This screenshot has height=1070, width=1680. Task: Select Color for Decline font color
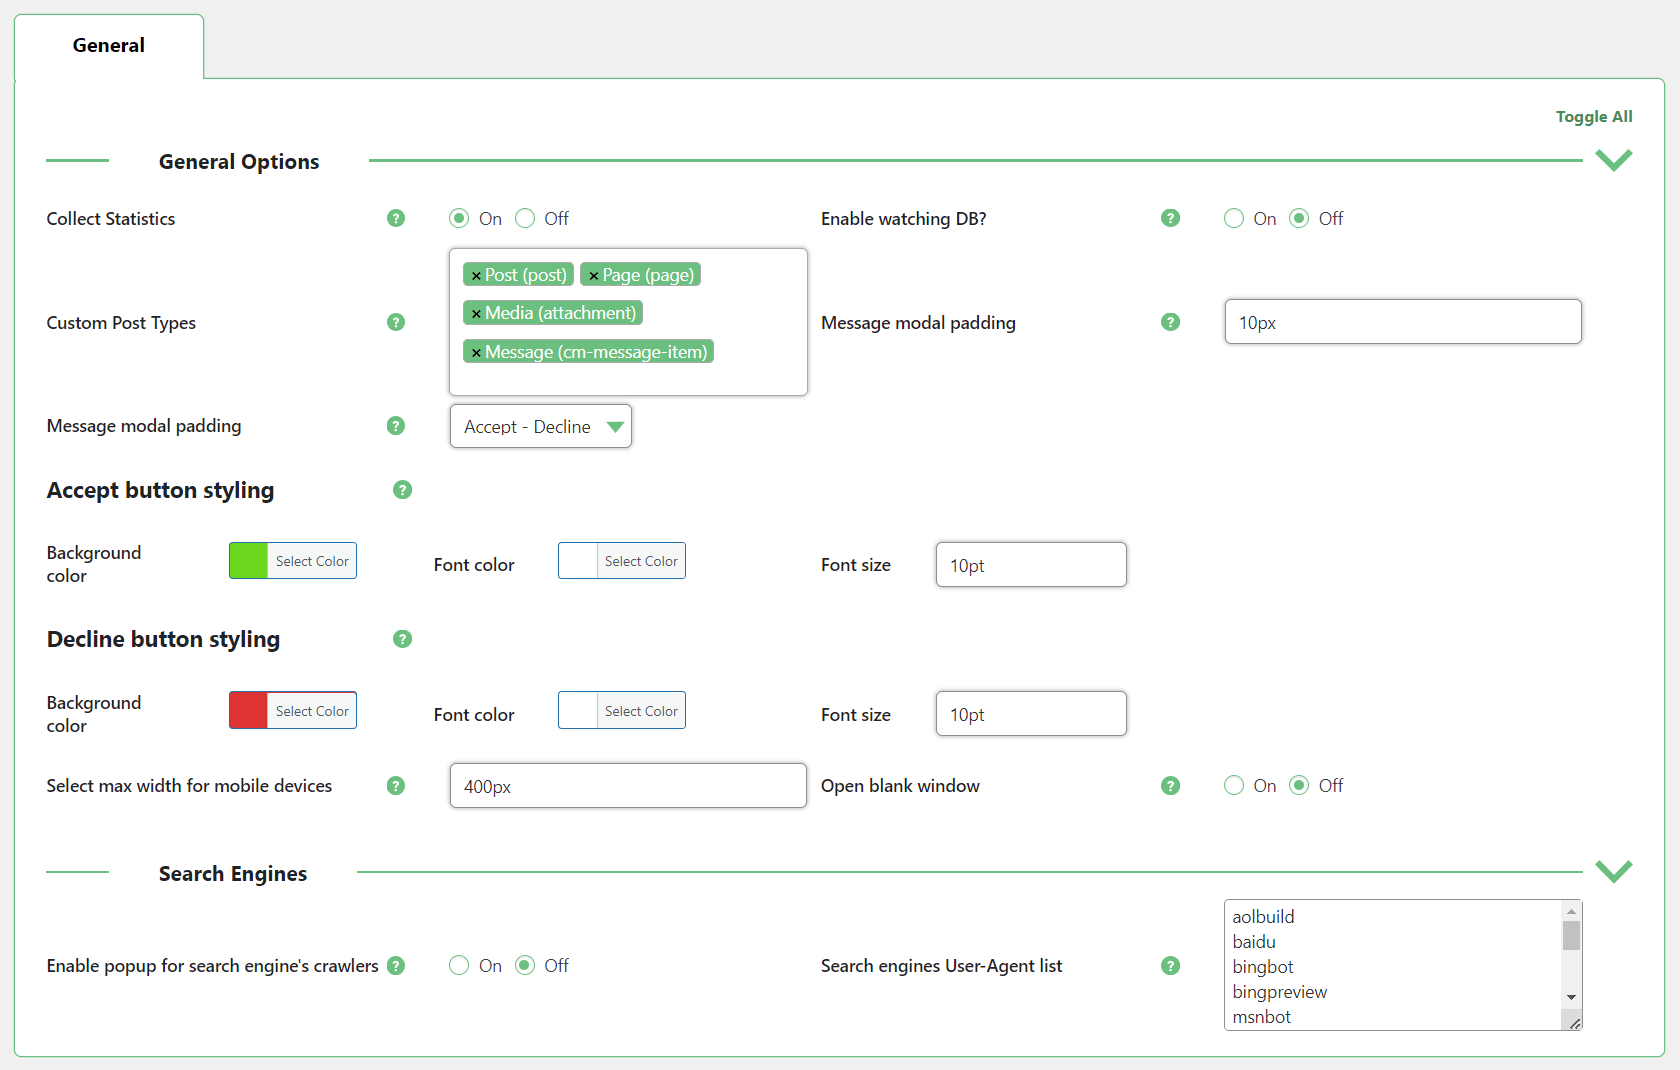click(x=640, y=711)
